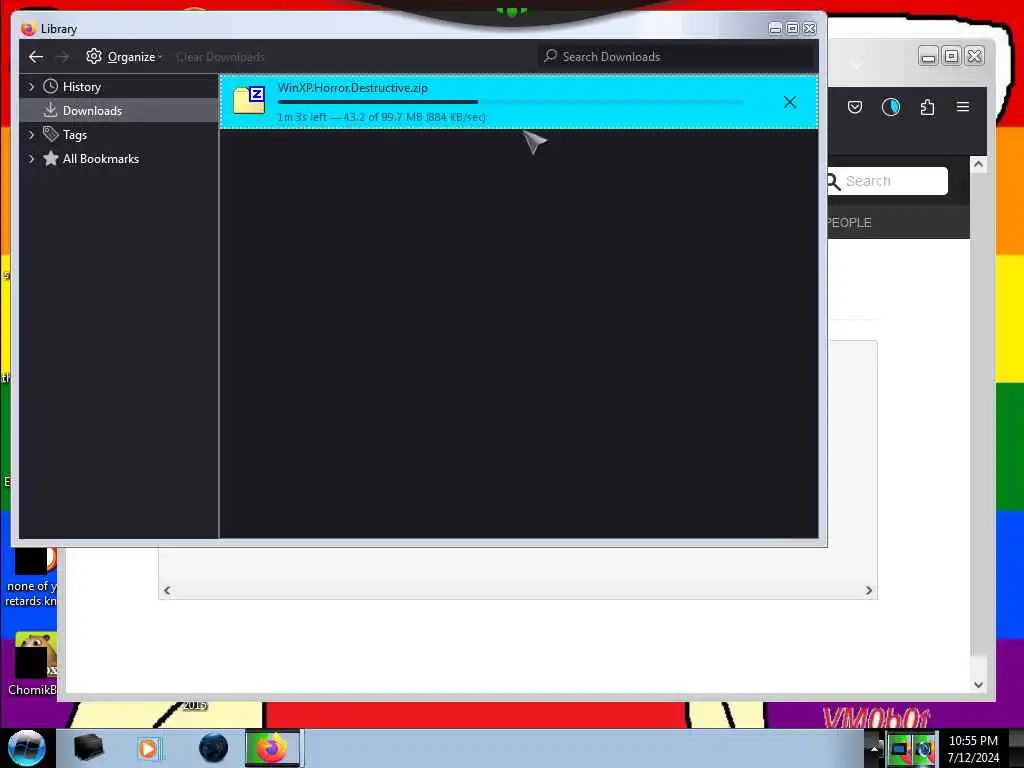Expand the Tags tree node

pyautogui.click(x=31, y=135)
